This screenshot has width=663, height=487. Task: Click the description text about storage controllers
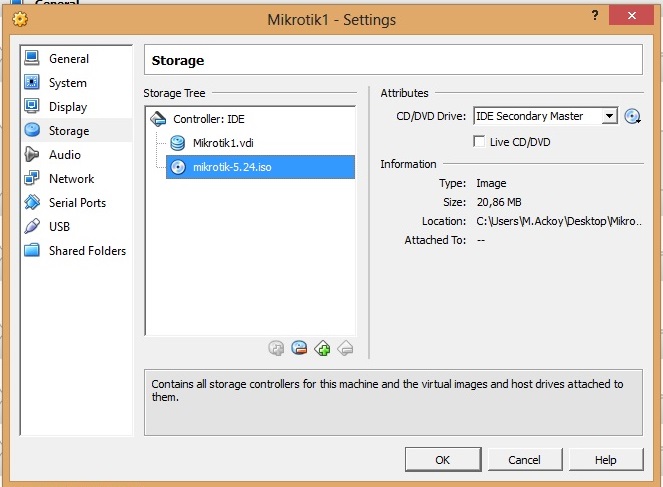click(387, 390)
